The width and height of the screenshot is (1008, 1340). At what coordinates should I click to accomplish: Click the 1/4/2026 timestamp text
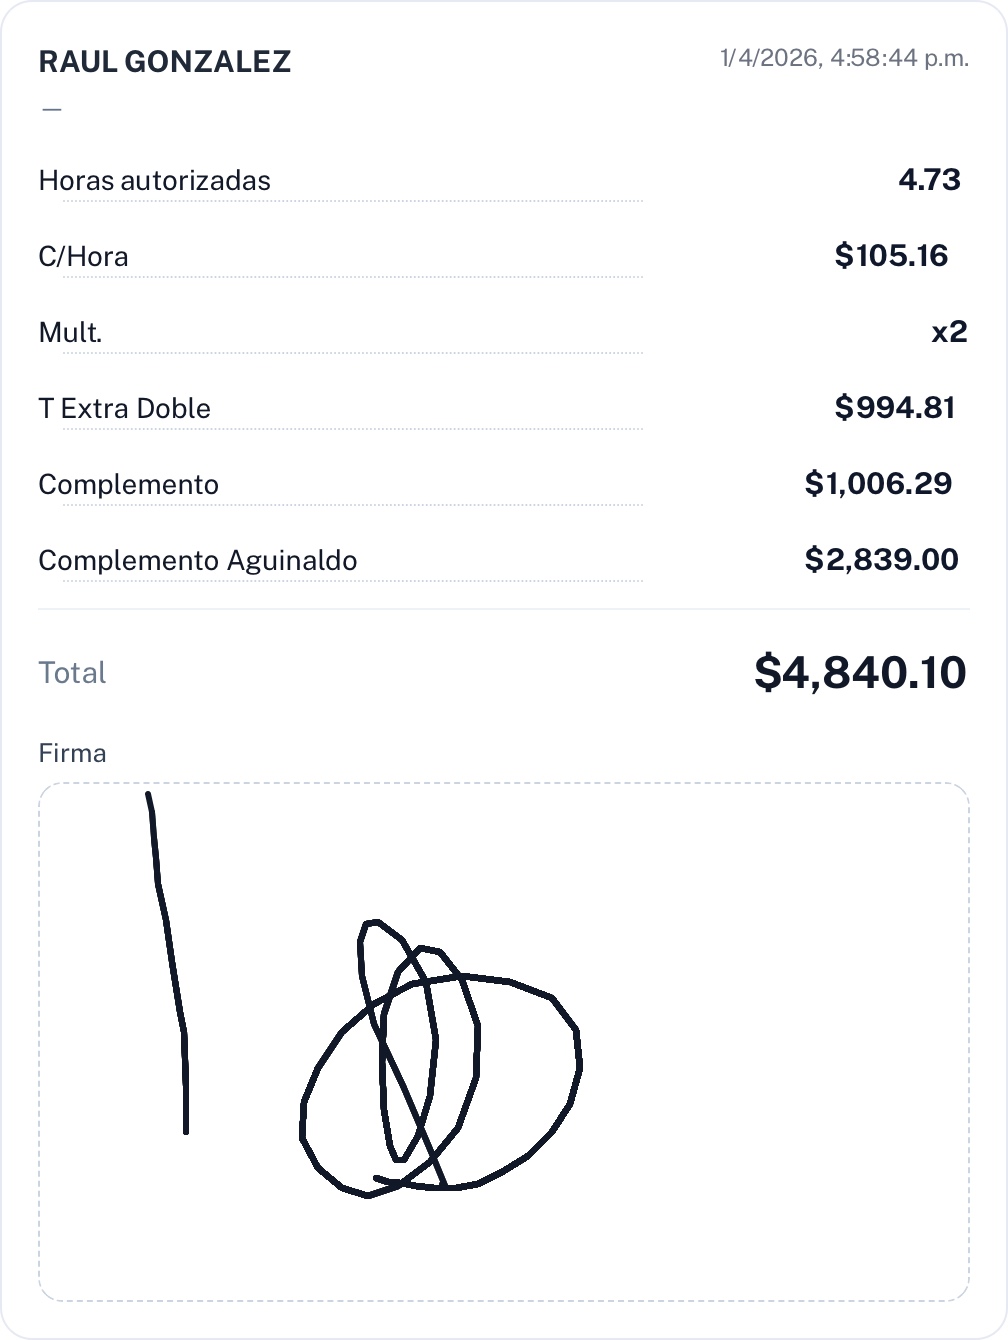click(x=844, y=58)
